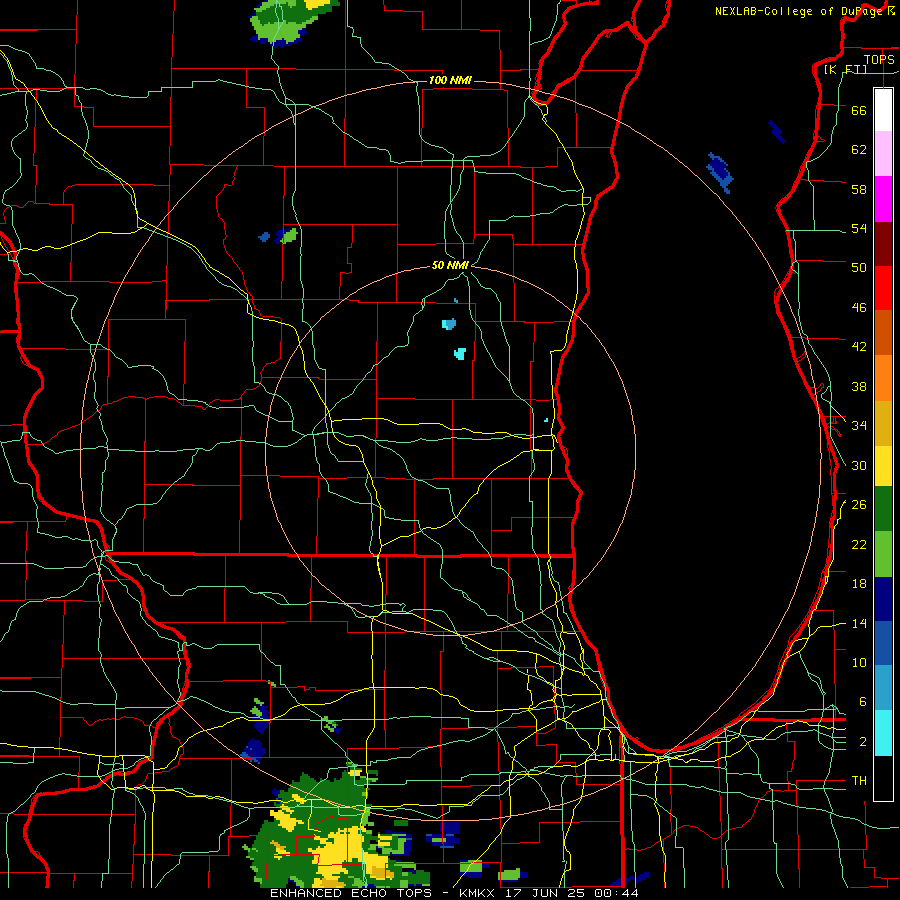This screenshot has width=900, height=900.
Task: Click legend value 34
Action: pos(859,426)
